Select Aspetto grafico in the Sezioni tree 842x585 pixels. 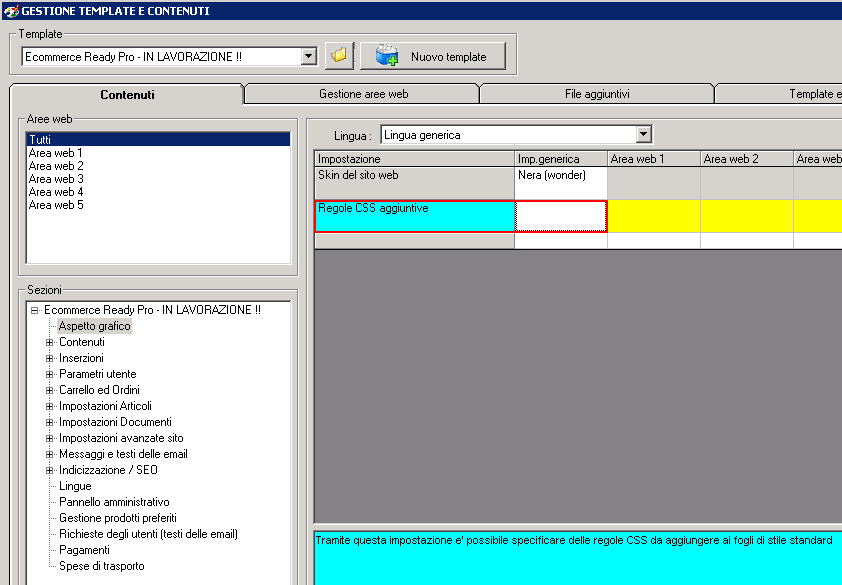(95, 326)
